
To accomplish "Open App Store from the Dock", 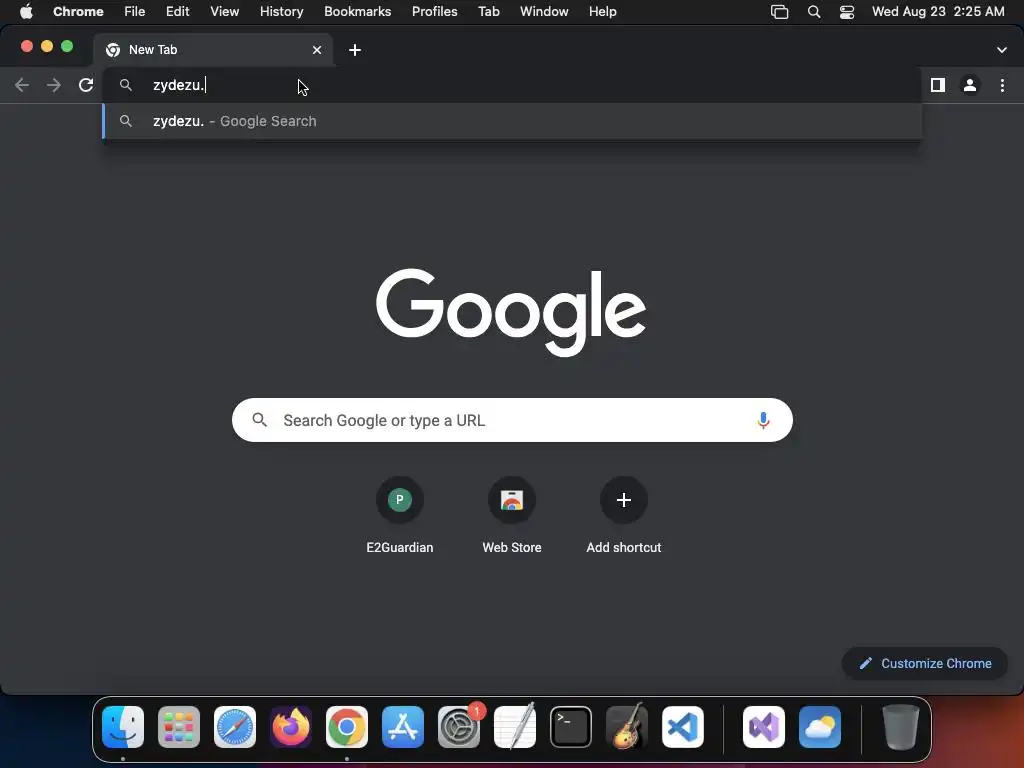I will [403, 726].
